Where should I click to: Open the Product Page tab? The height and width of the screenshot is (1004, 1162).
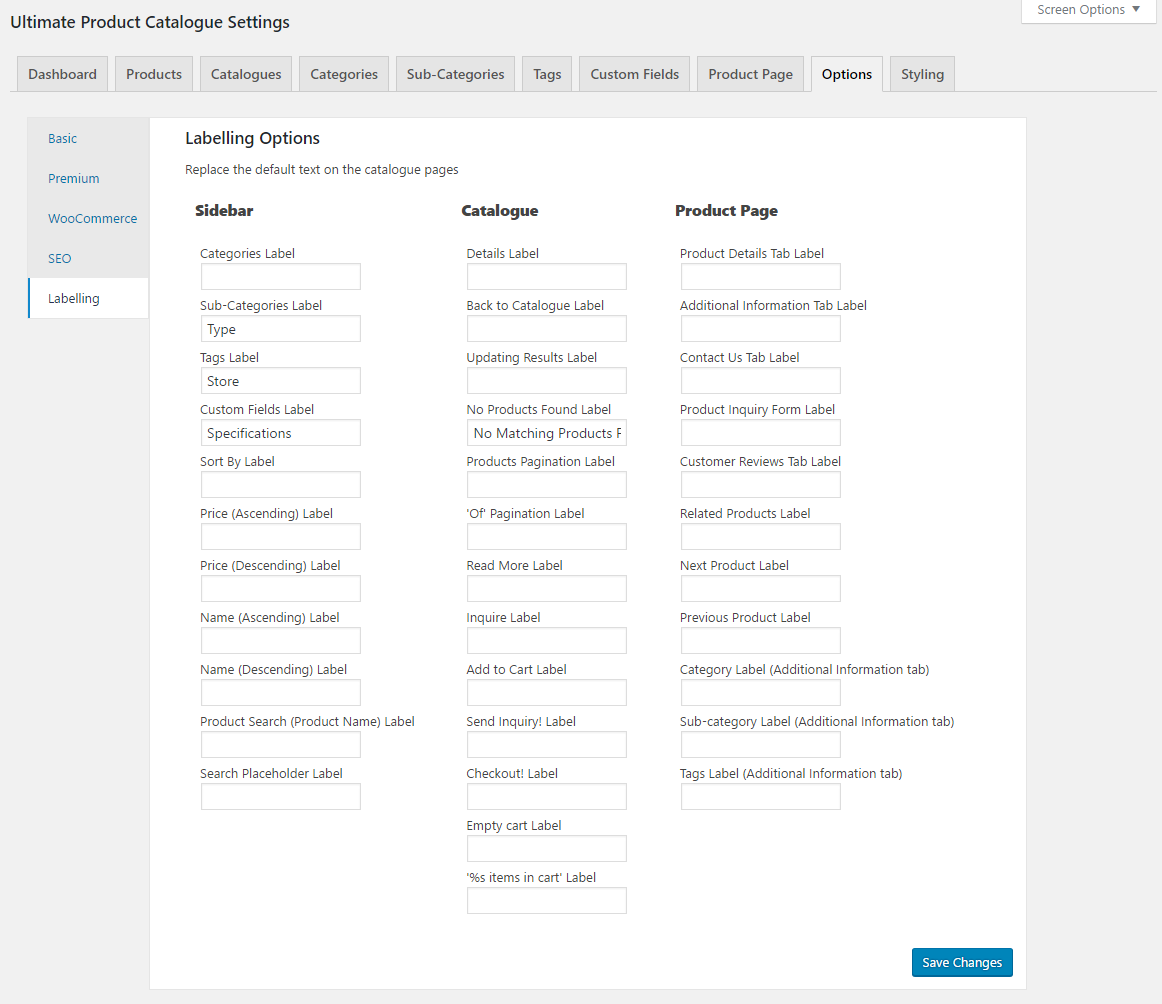point(750,74)
